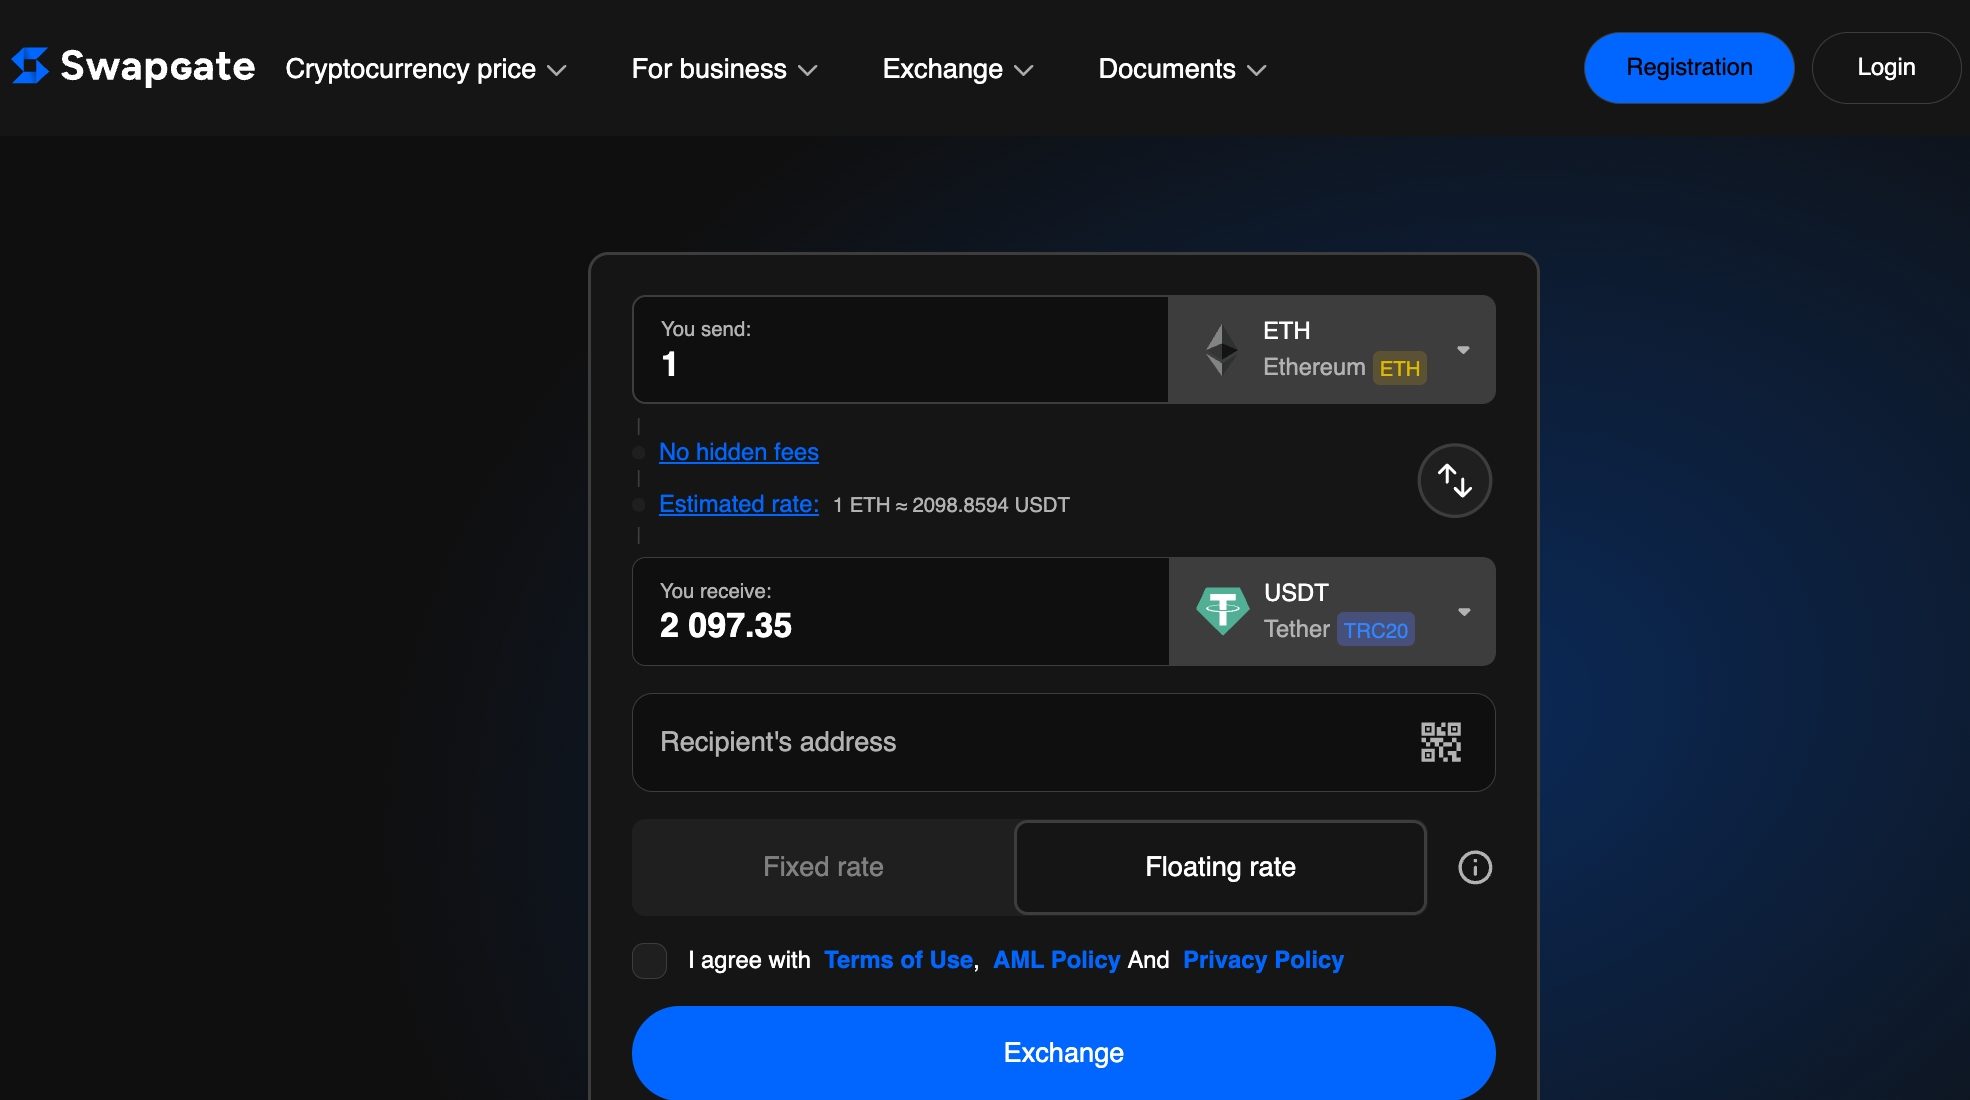Image resolution: width=1970 pixels, height=1100 pixels.
Task: Swap the currency pair direction
Action: (1454, 480)
